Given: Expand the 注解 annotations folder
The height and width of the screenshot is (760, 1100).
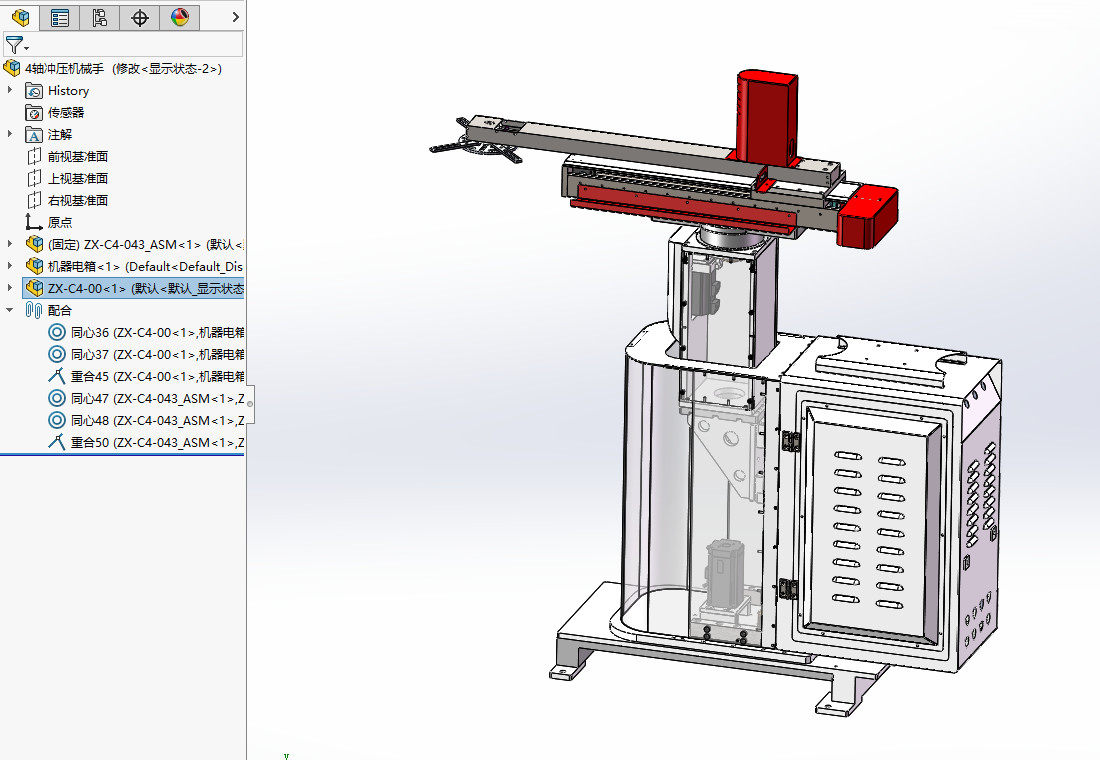Looking at the screenshot, I should [10, 133].
